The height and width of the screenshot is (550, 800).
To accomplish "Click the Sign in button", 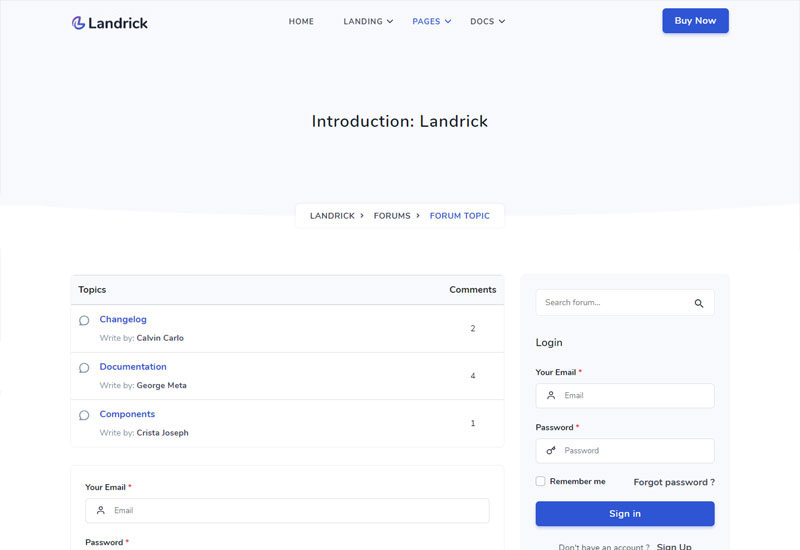I will [x=625, y=514].
